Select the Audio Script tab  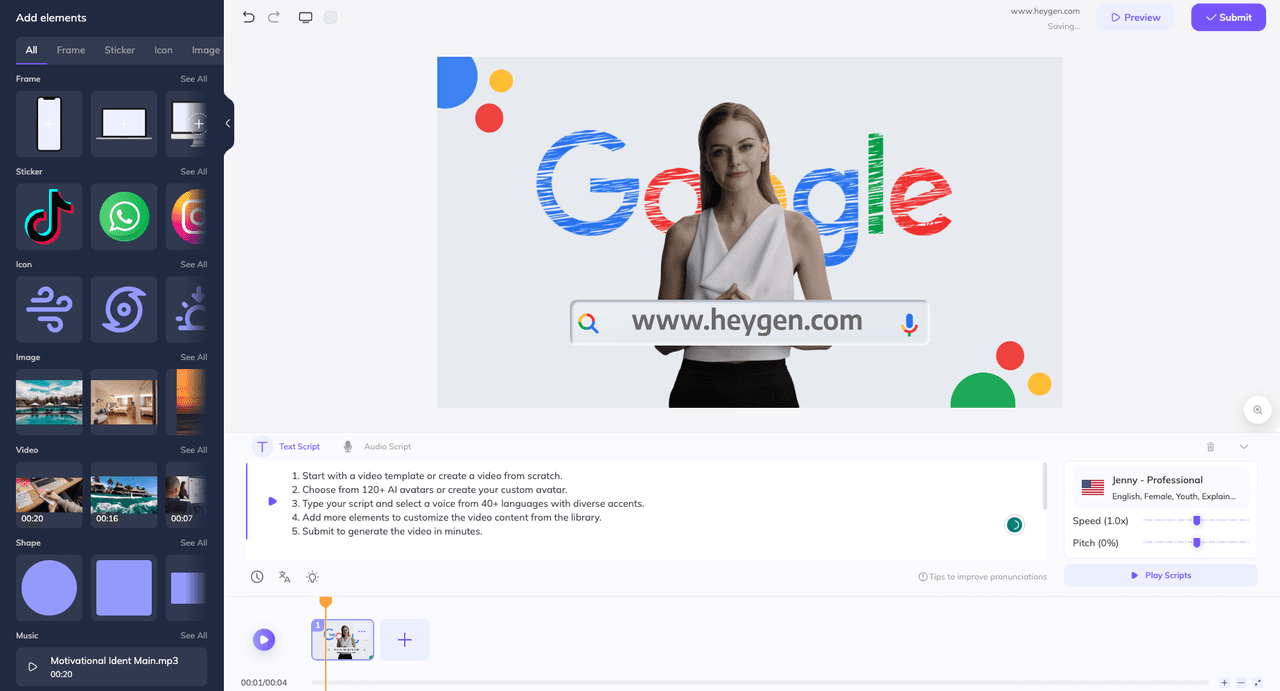[x=377, y=447]
